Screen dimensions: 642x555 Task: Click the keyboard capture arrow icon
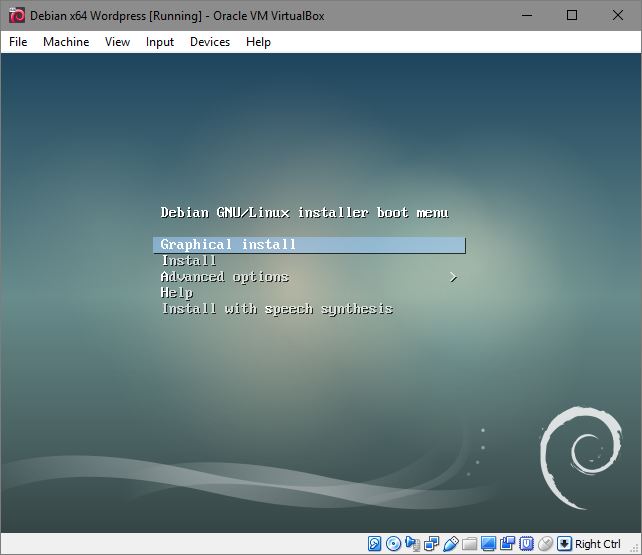(x=564, y=544)
